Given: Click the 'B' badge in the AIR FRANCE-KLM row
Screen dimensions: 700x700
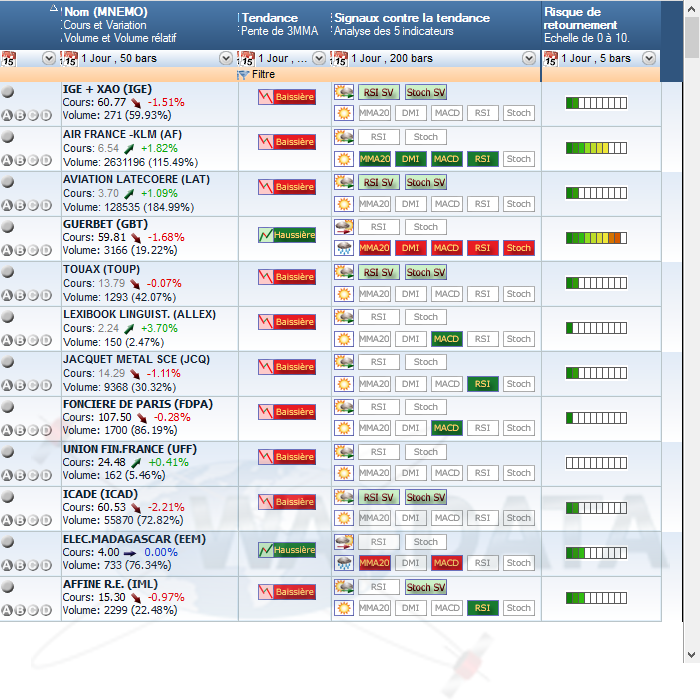Looking at the screenshot, I should [x=20, y=160].
